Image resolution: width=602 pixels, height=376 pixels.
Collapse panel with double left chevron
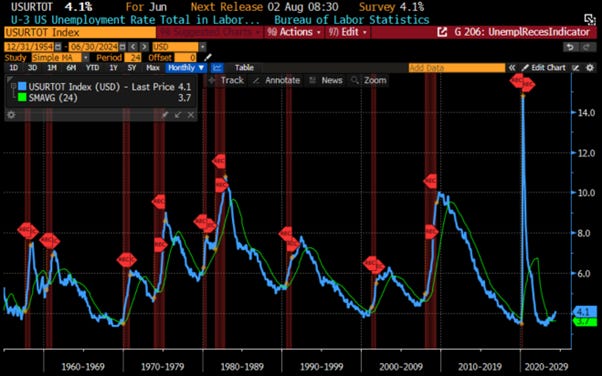pos(512,68)
